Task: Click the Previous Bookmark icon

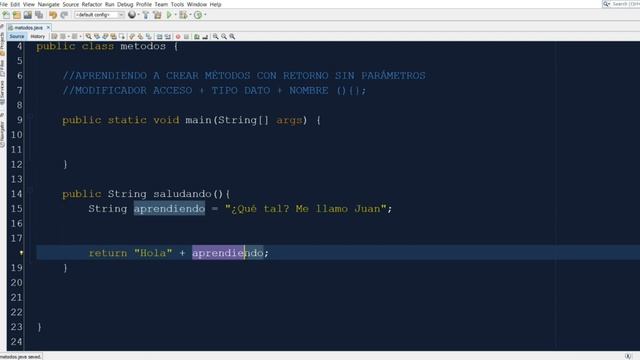Action: [x=131, y=37]
